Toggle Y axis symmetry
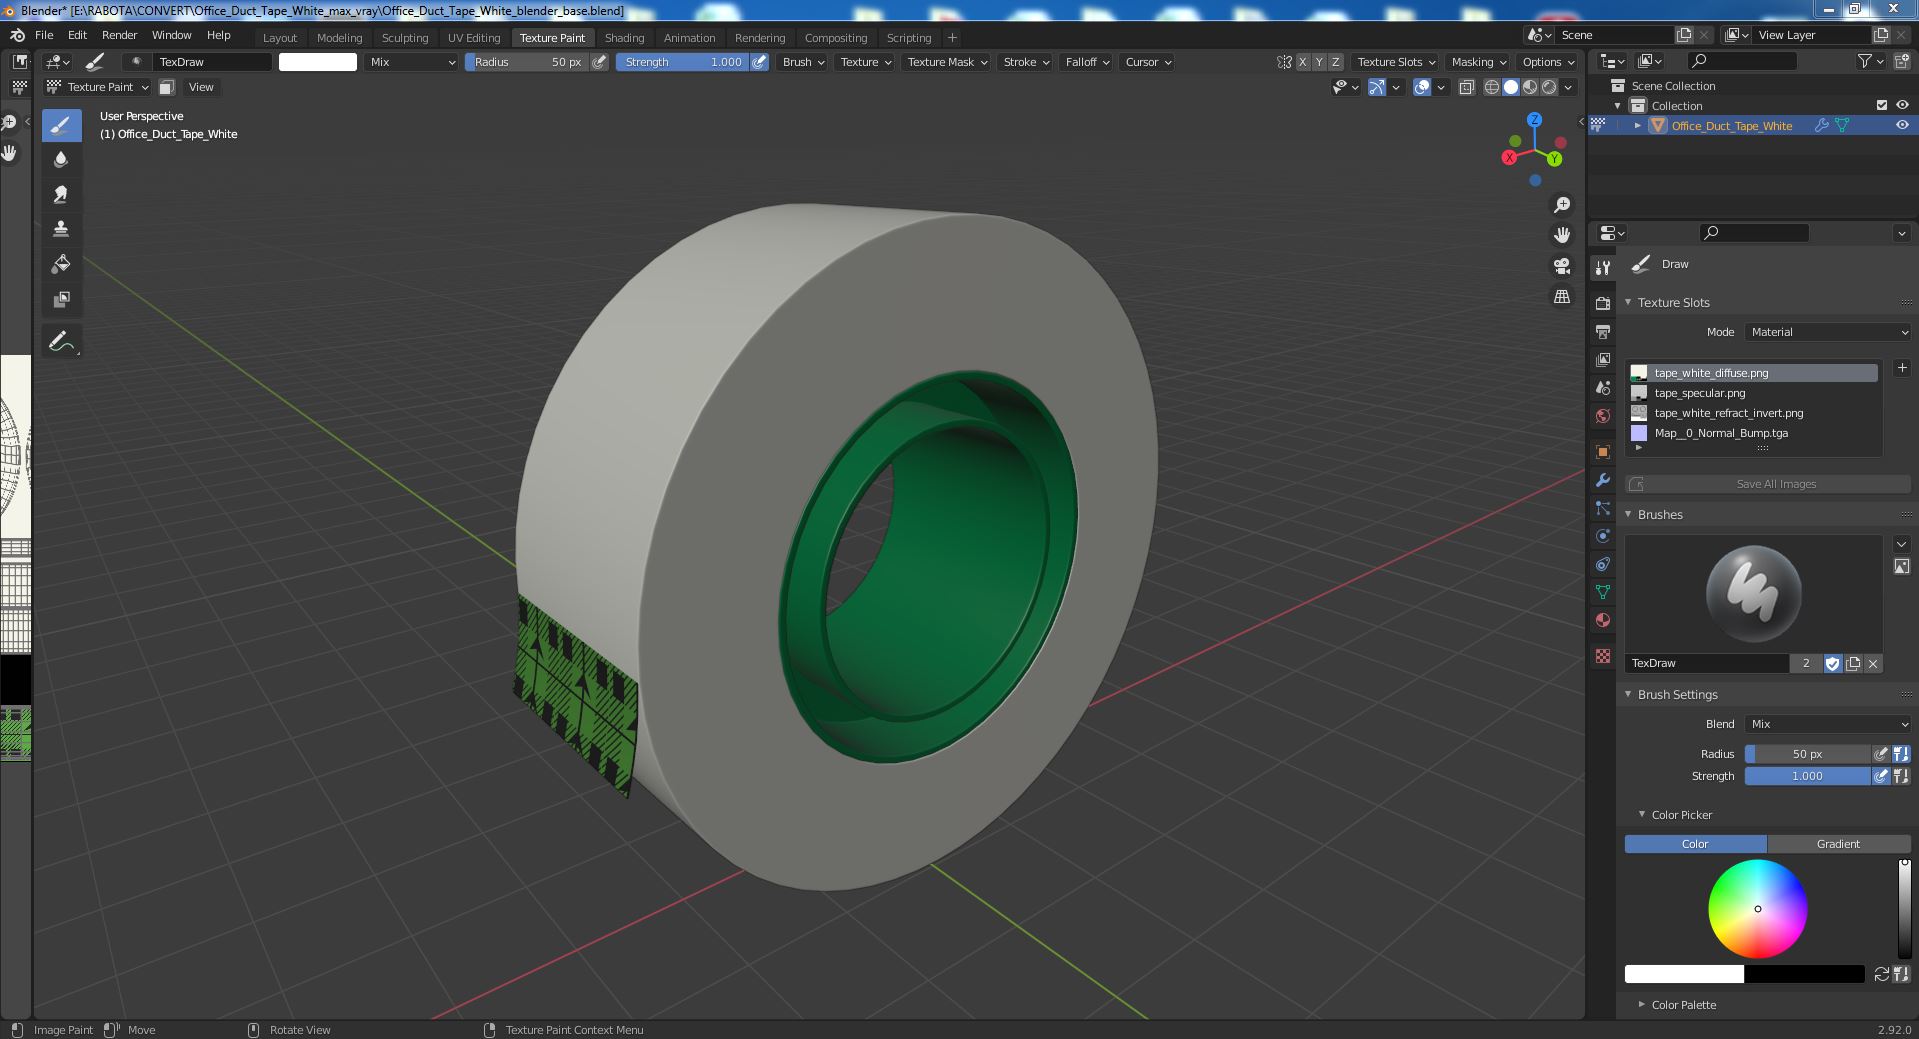The image size is (1919, 1039). click(x=1319, y=62)
